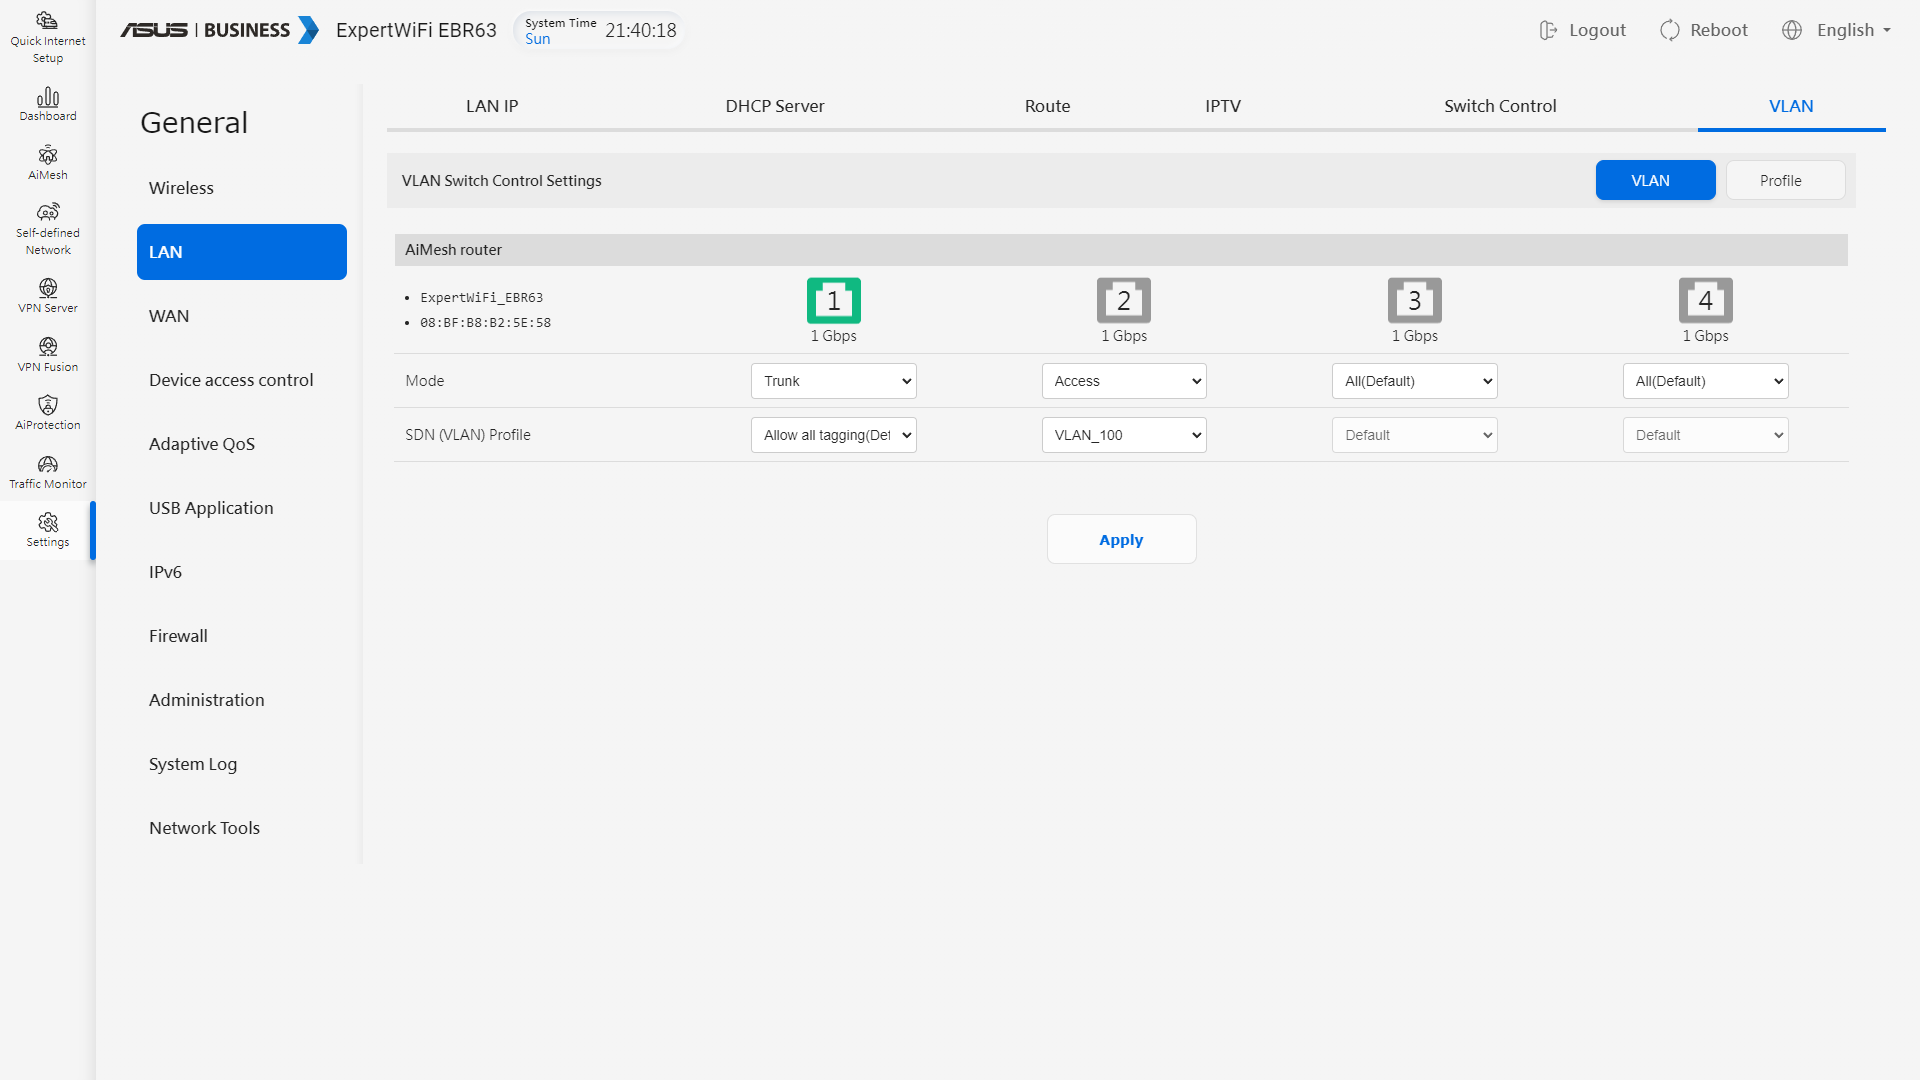Open port 3 Mode dropdown All(Default)
Image resolution: width=1920 pixels, height=1080 pixels.
[1413, 381]
